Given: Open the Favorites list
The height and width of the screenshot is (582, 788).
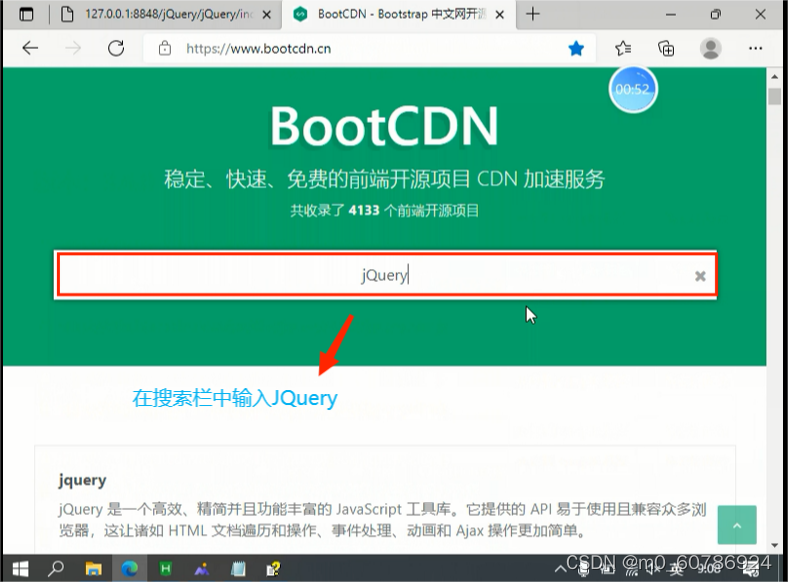Looking at the screenshot, I should pyautogui.click(x=623, y=48).
